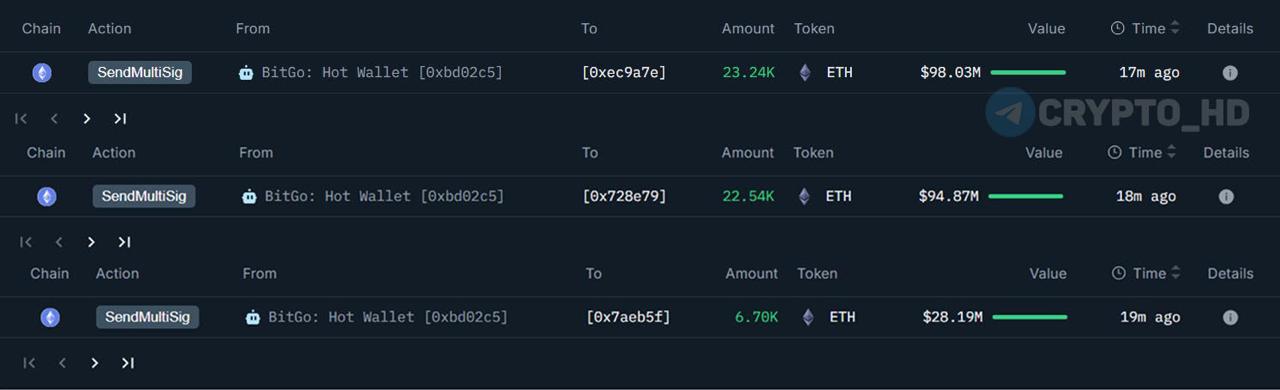1280x390 pixels.
Task: Go to next page under the first table
Action: coord(87,119)
